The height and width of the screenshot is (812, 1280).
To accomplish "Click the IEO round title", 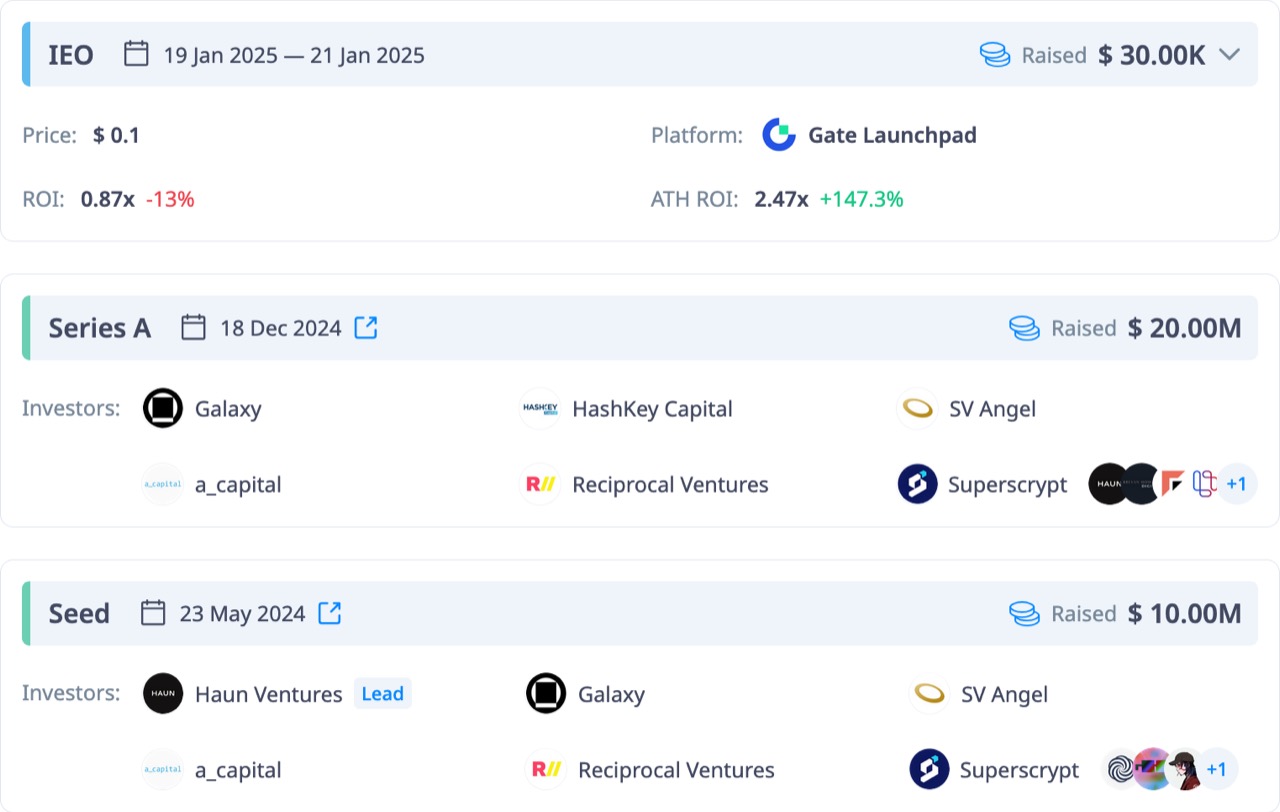I will [x=71, y=55].
